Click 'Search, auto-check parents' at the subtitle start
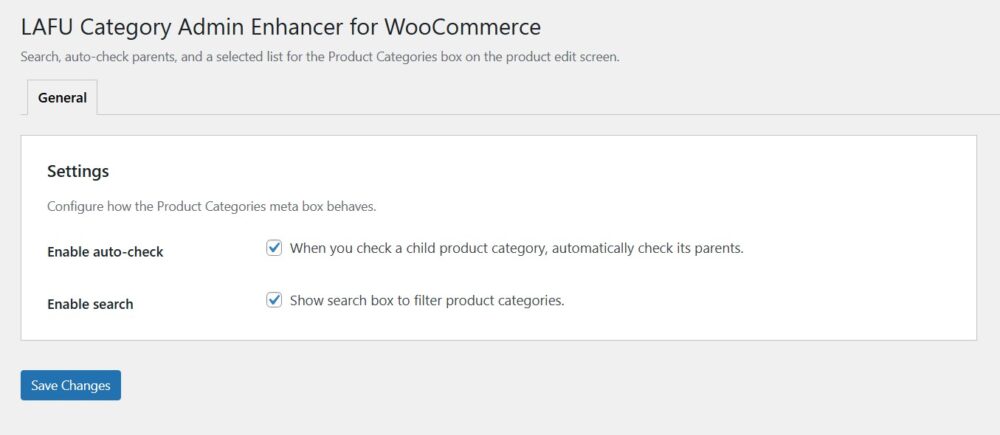The height and width of the screenshot is (435, 1000). click(98, 57)
